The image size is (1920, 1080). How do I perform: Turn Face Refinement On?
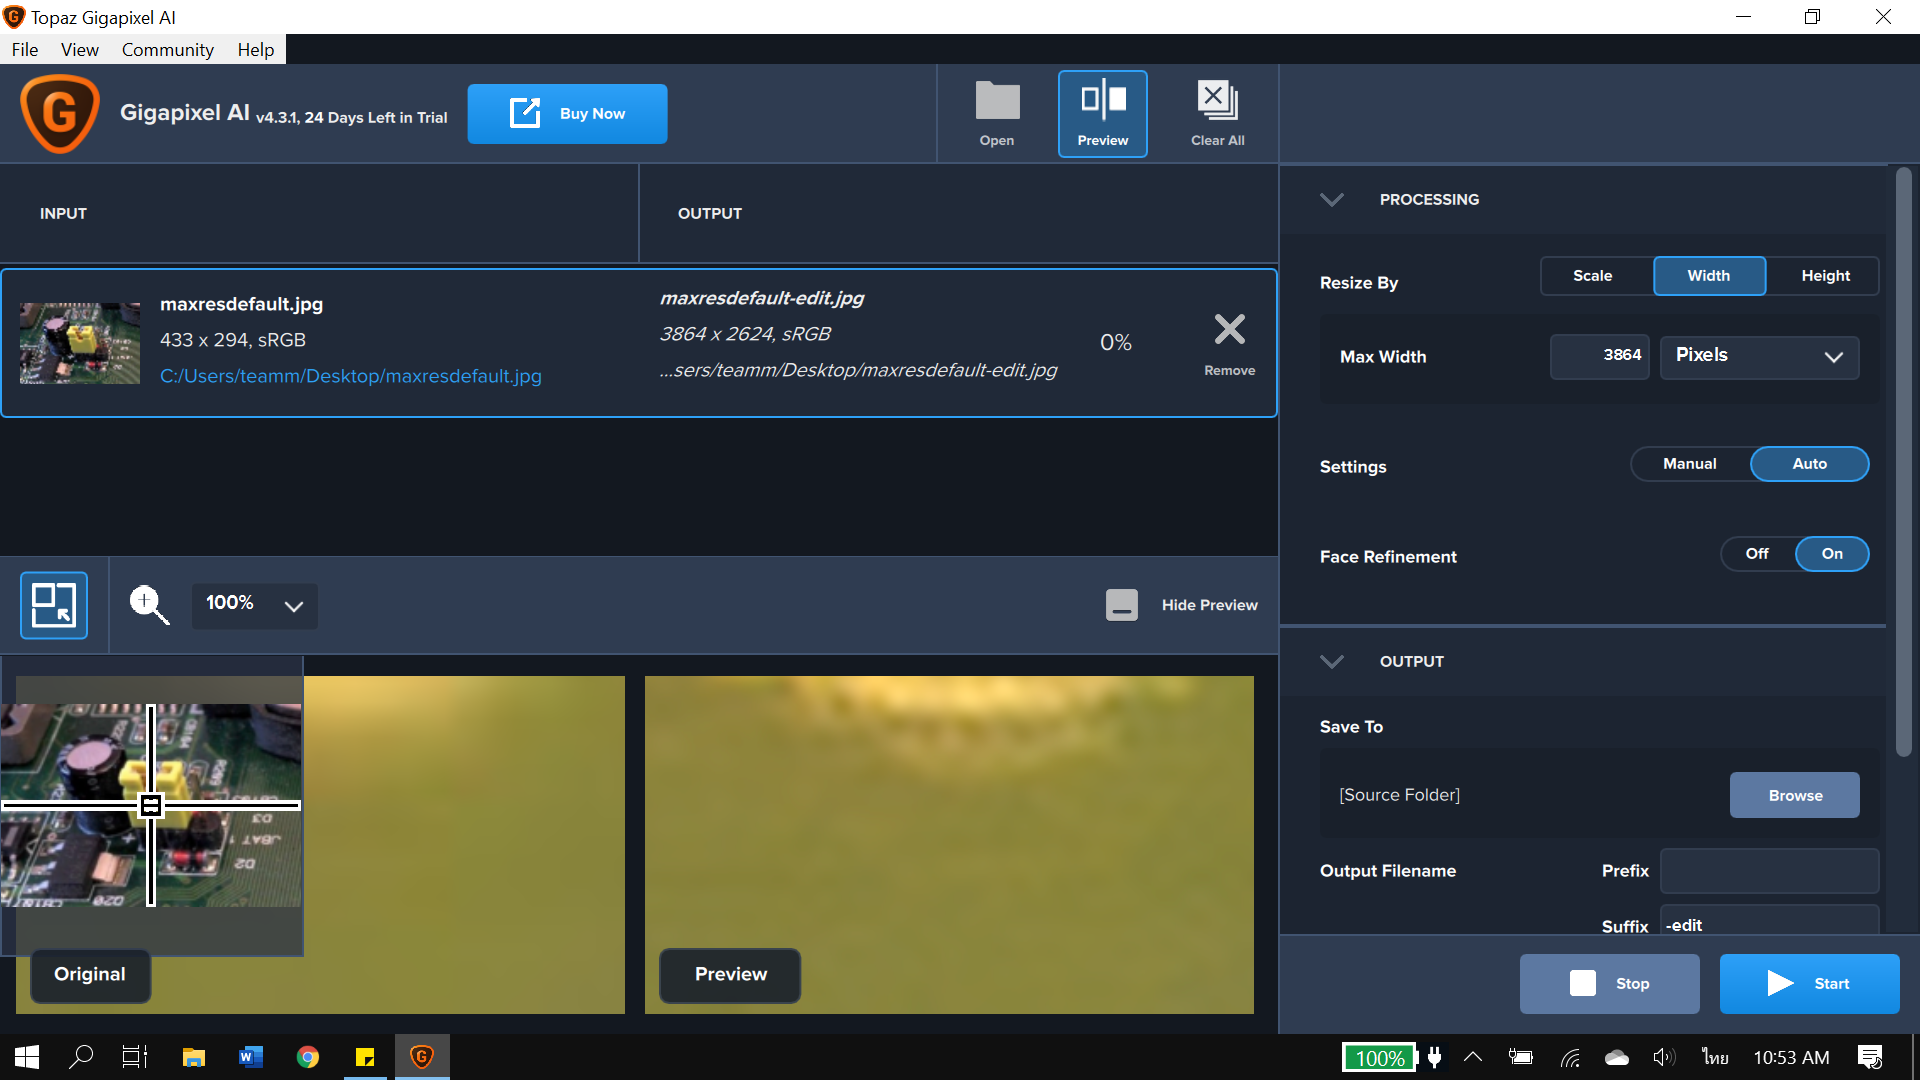[x=1832, y=554]
